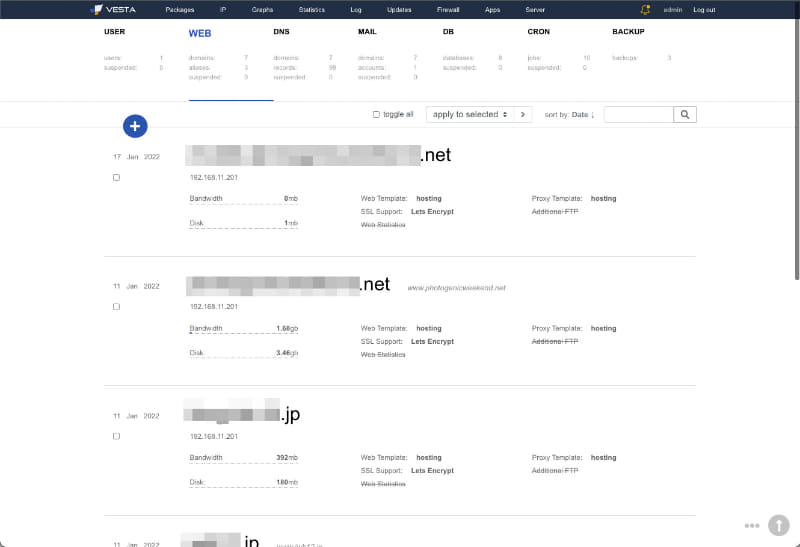Select the checkbox for the 17 Jan 2022 domain

point(116,178)
